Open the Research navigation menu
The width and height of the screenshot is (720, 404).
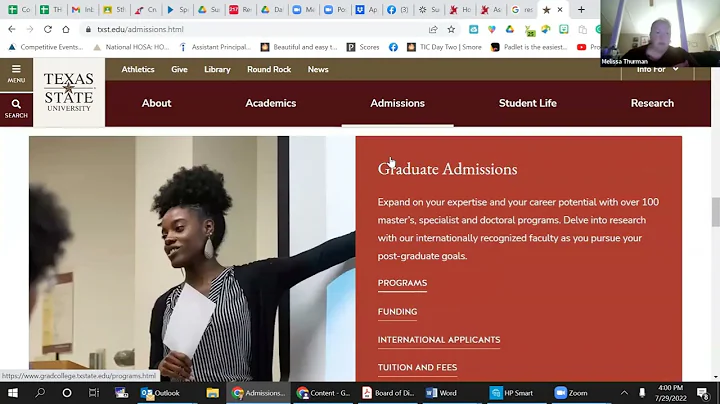[652, 103]
